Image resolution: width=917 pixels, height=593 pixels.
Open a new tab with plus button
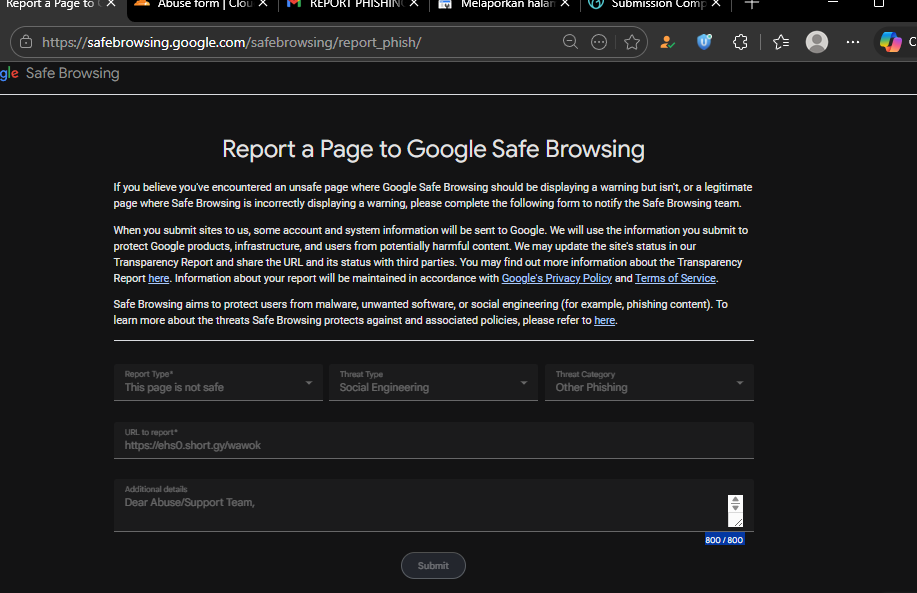pos(752,4)
